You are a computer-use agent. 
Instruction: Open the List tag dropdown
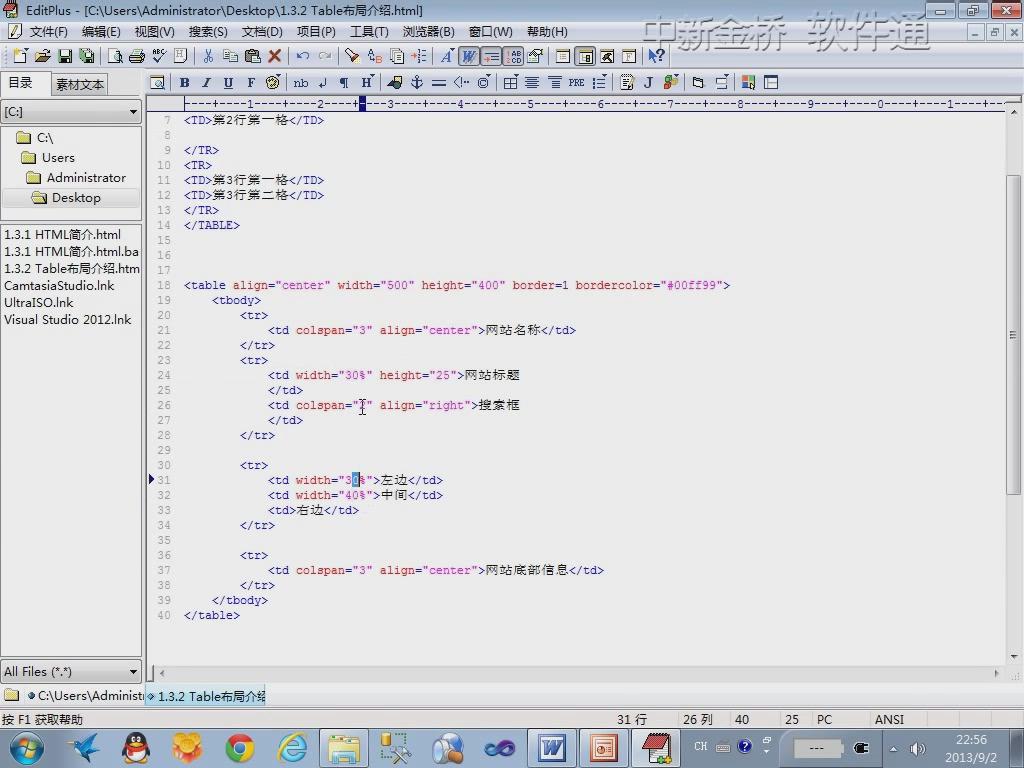click(x=599, y=83)
